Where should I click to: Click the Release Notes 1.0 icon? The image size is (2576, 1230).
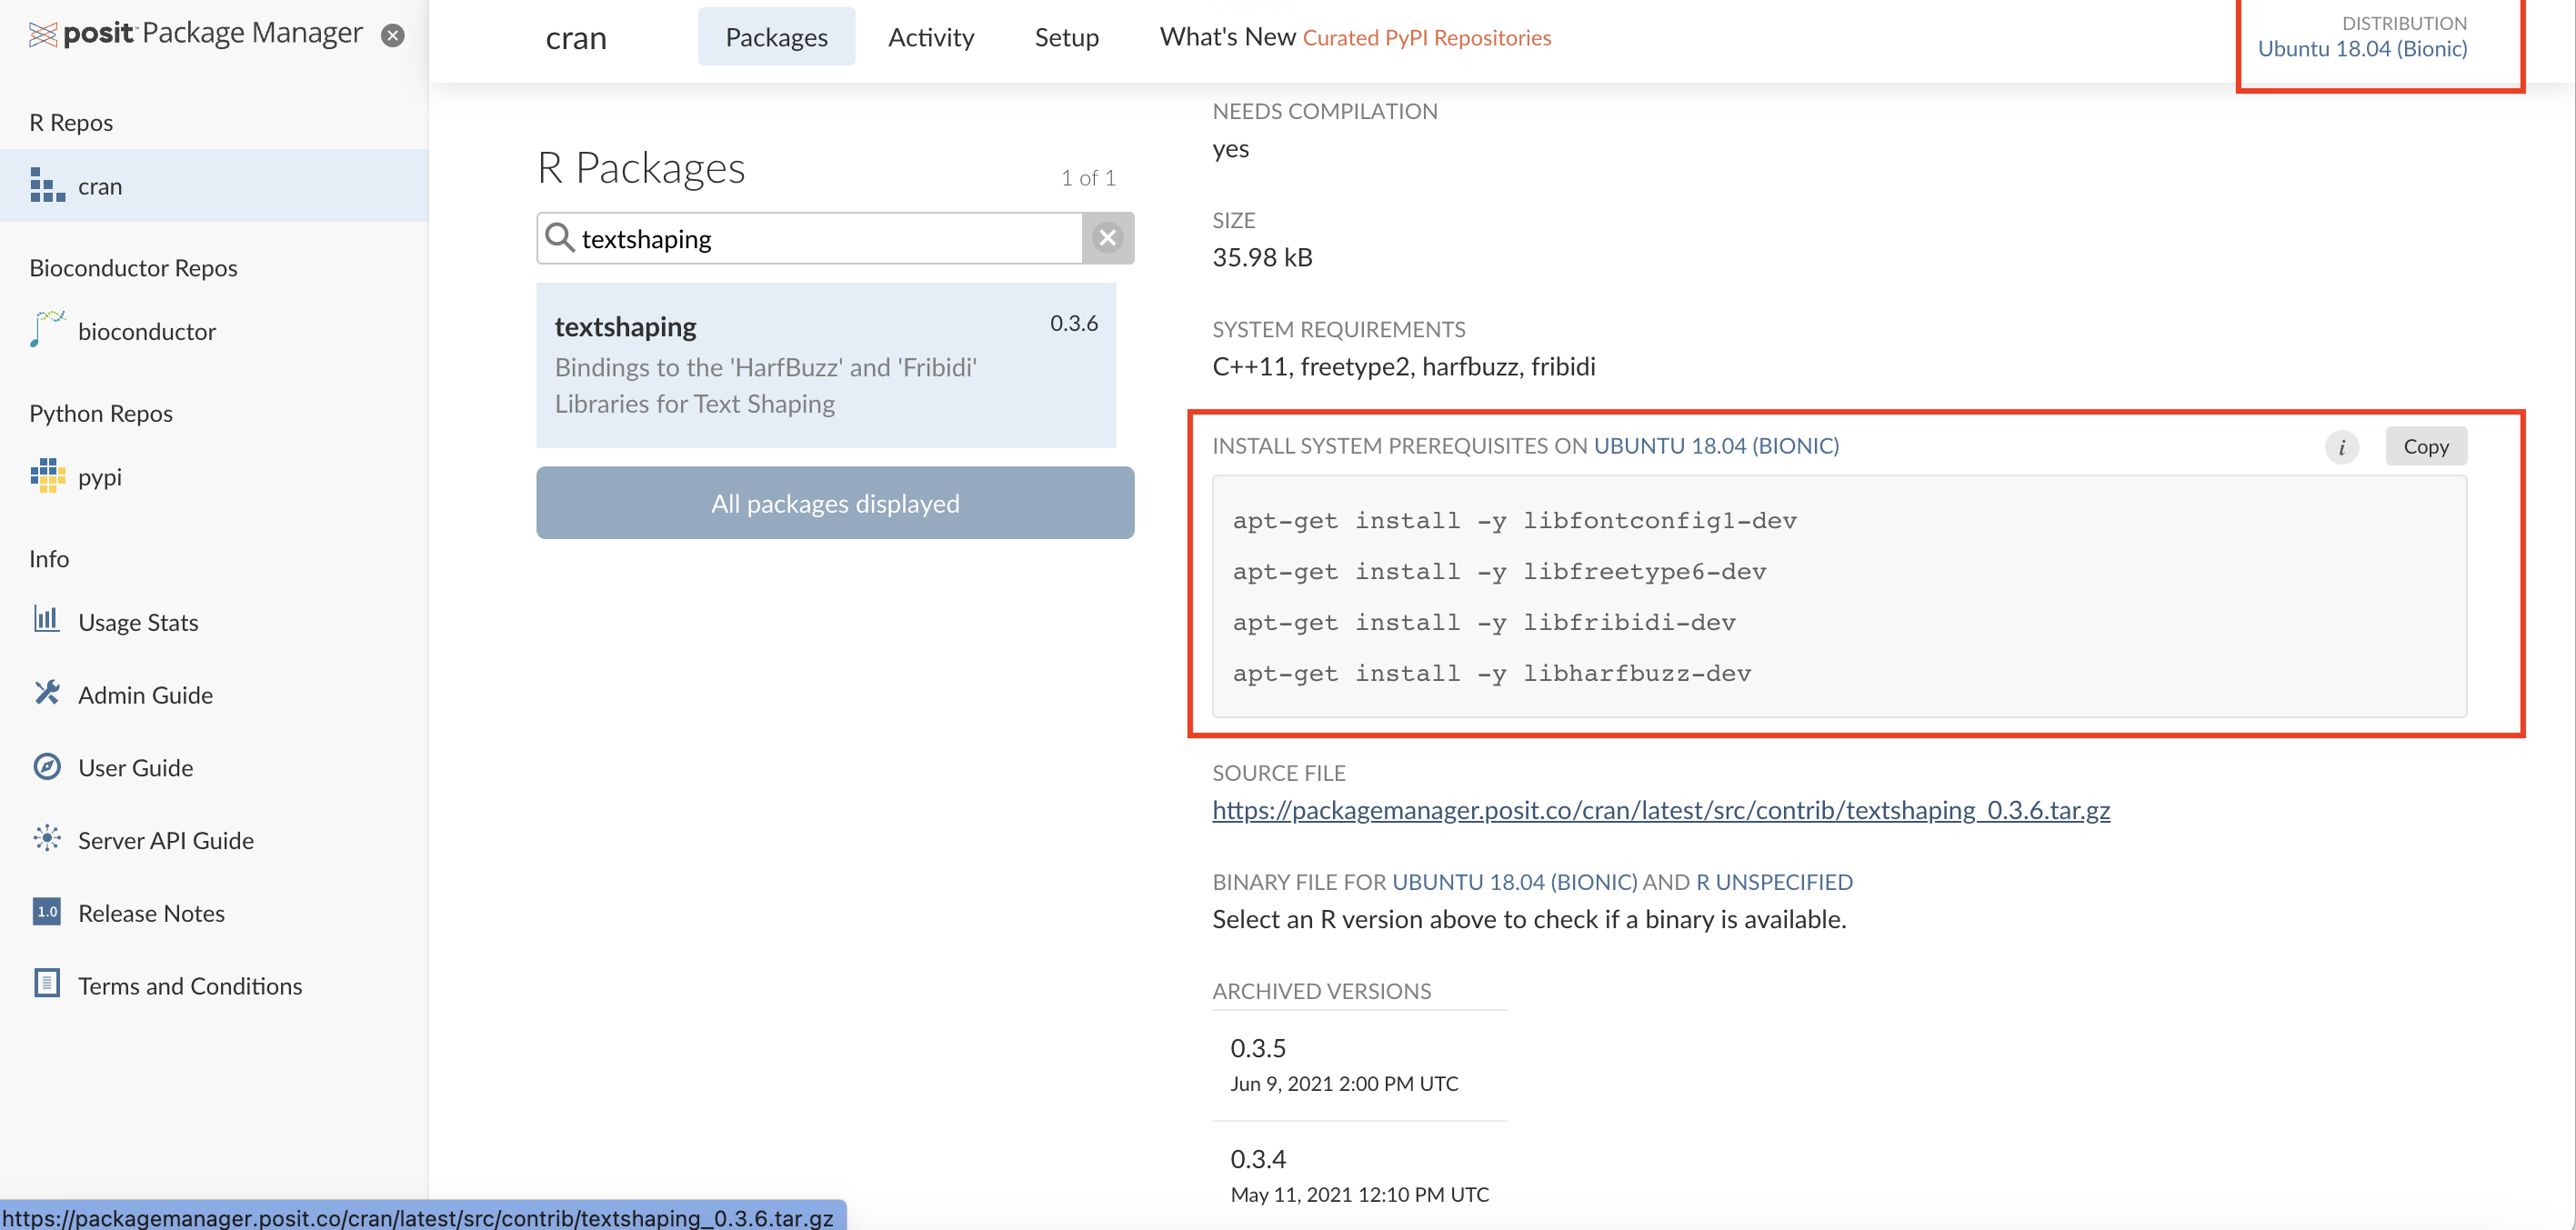coord(46,912)
